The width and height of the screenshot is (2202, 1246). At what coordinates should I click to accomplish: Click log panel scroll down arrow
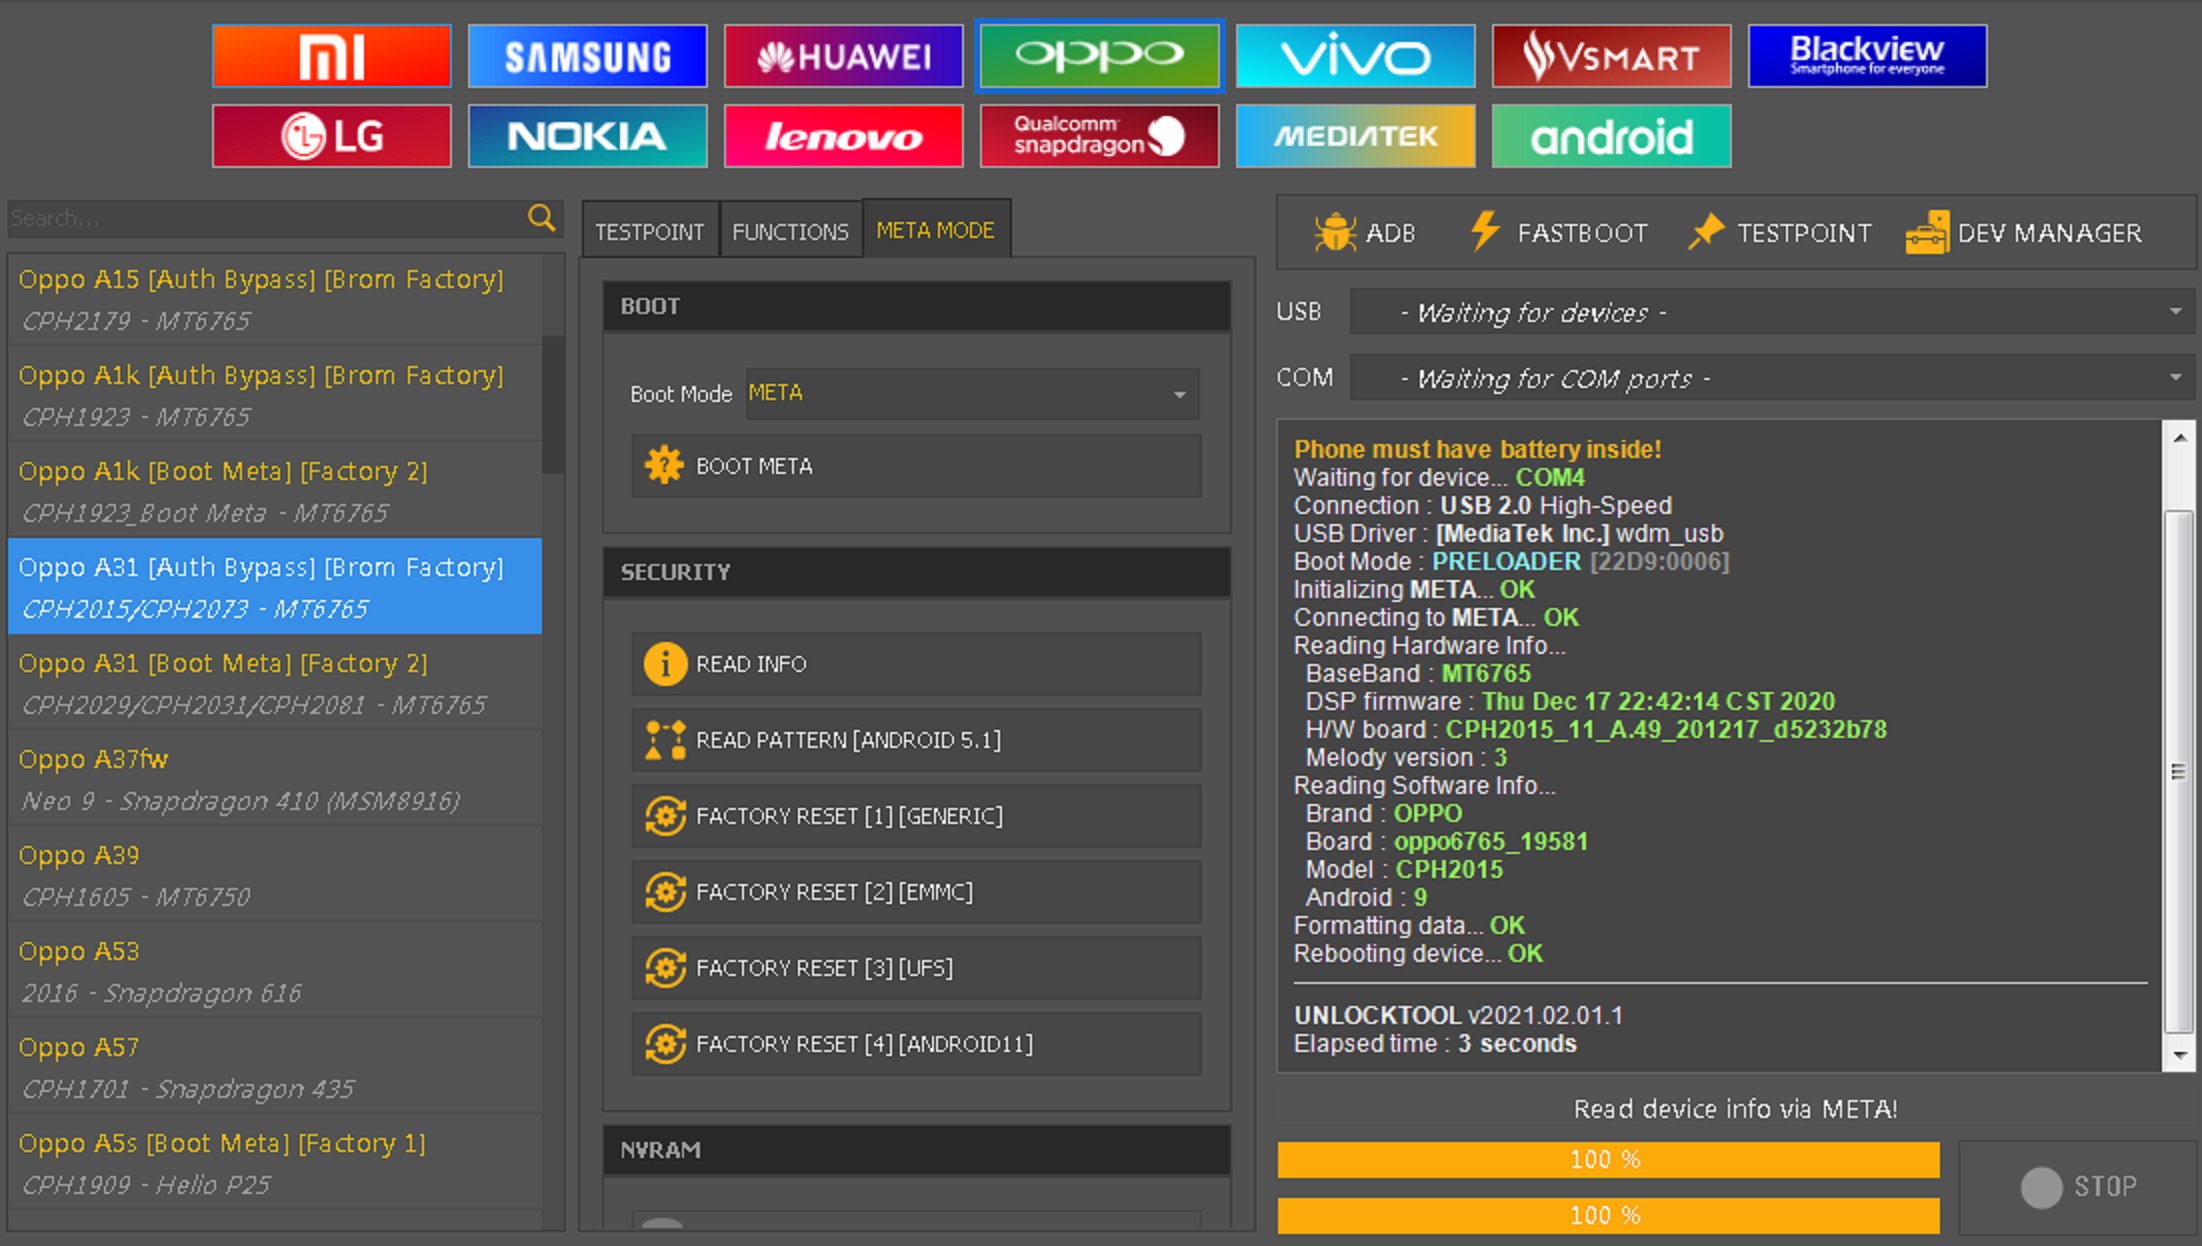(x=2180, y=1055)
